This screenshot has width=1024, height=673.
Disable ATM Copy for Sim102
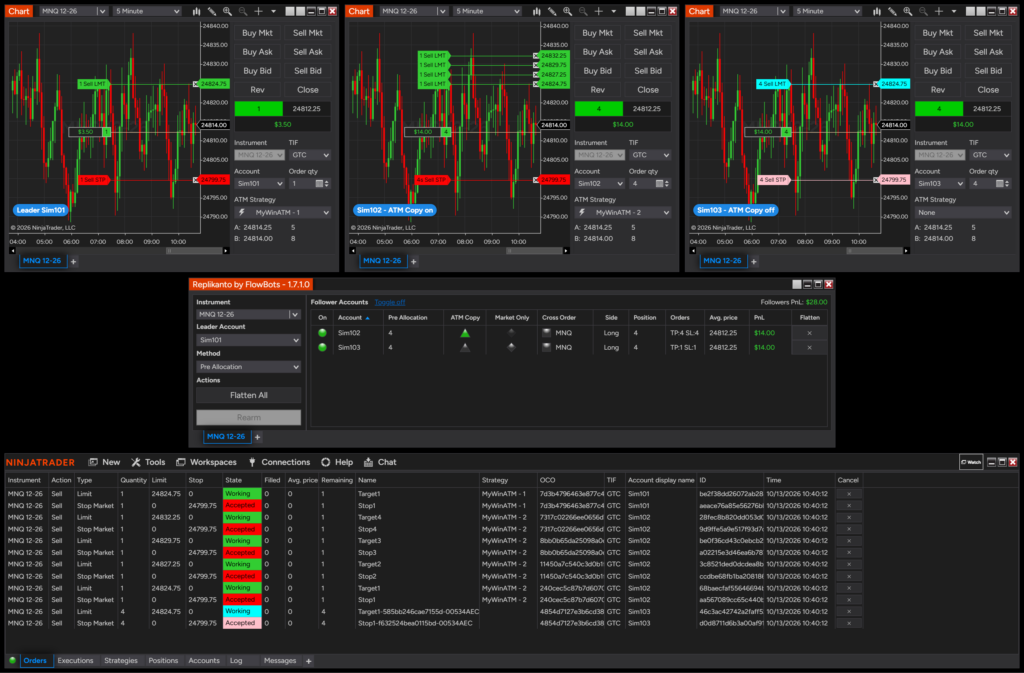465,333
